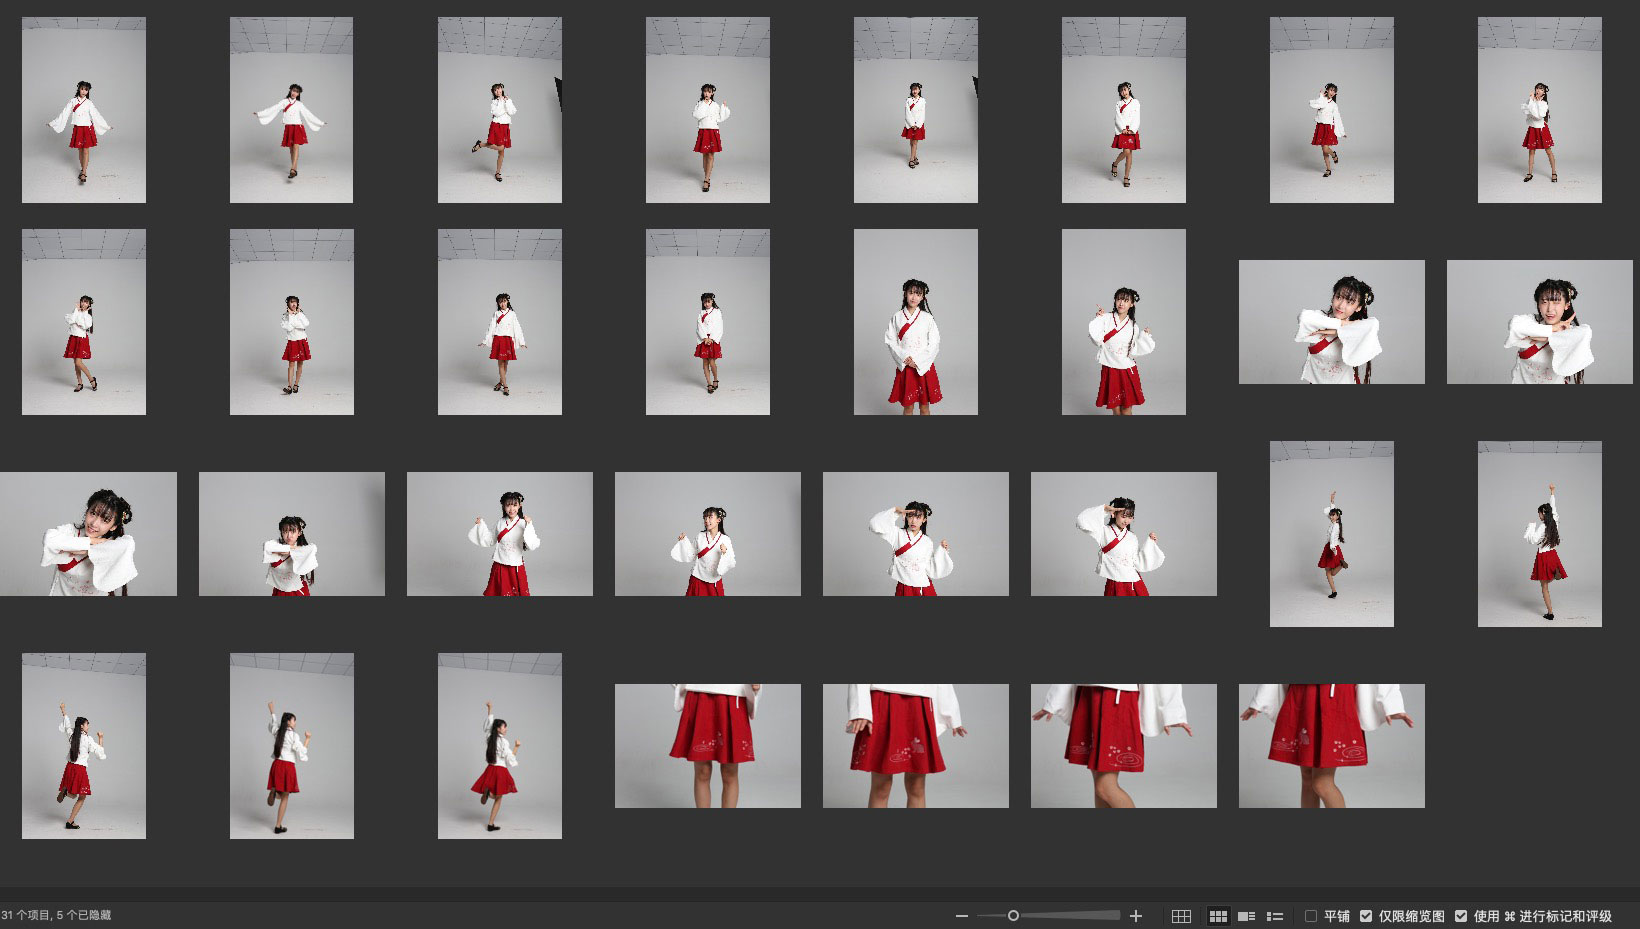Select the back-facing photo at third row's end
The width and height of the screenshot is (1640, 929).
pyautogui.click(x=1539, y=534)
